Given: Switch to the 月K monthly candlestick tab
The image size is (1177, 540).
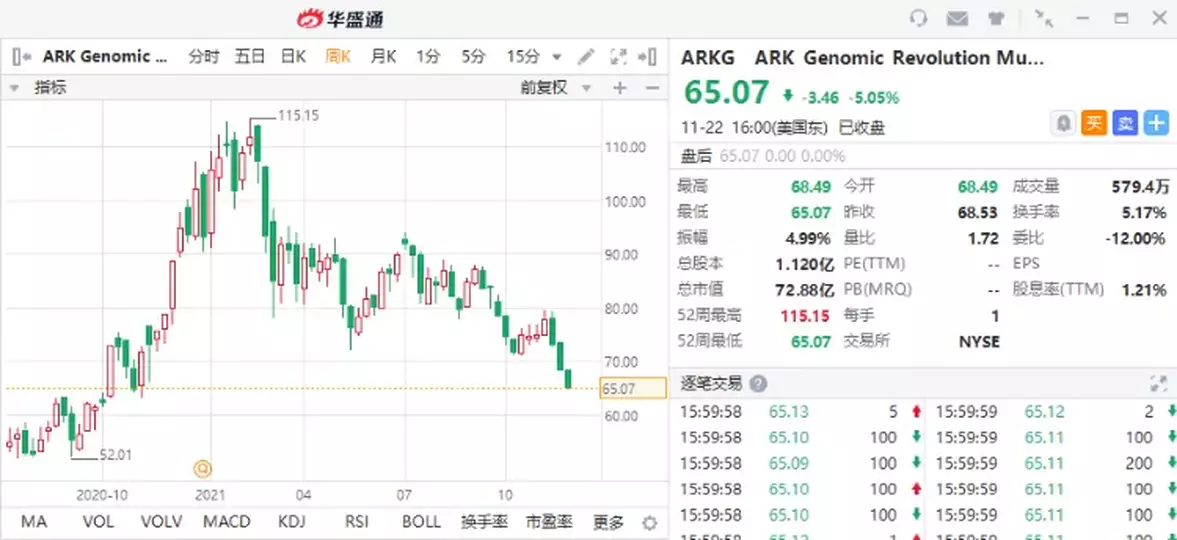Looking at the screenshot, I should (x=383, y=56).
